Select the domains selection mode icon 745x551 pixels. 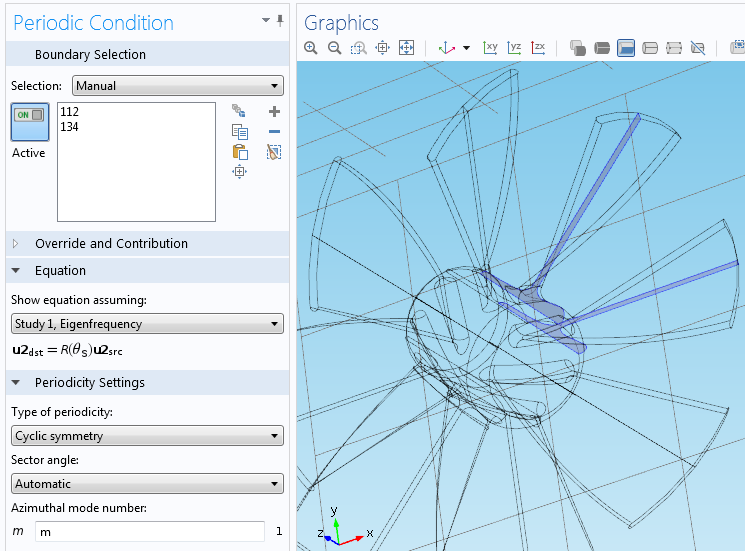pos(578,48)
